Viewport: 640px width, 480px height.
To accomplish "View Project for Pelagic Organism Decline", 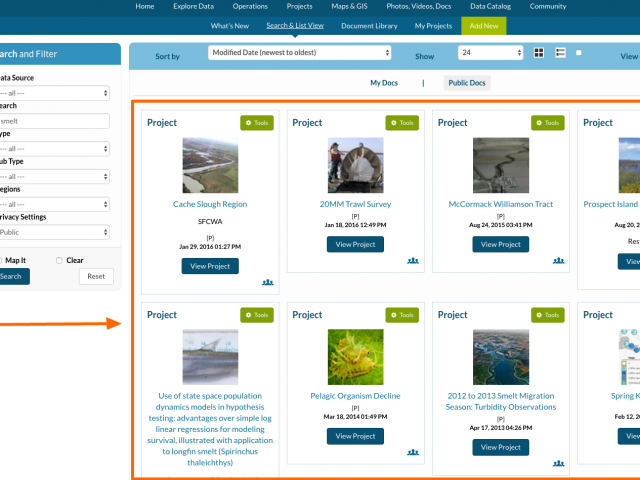I will pos(356,436).
